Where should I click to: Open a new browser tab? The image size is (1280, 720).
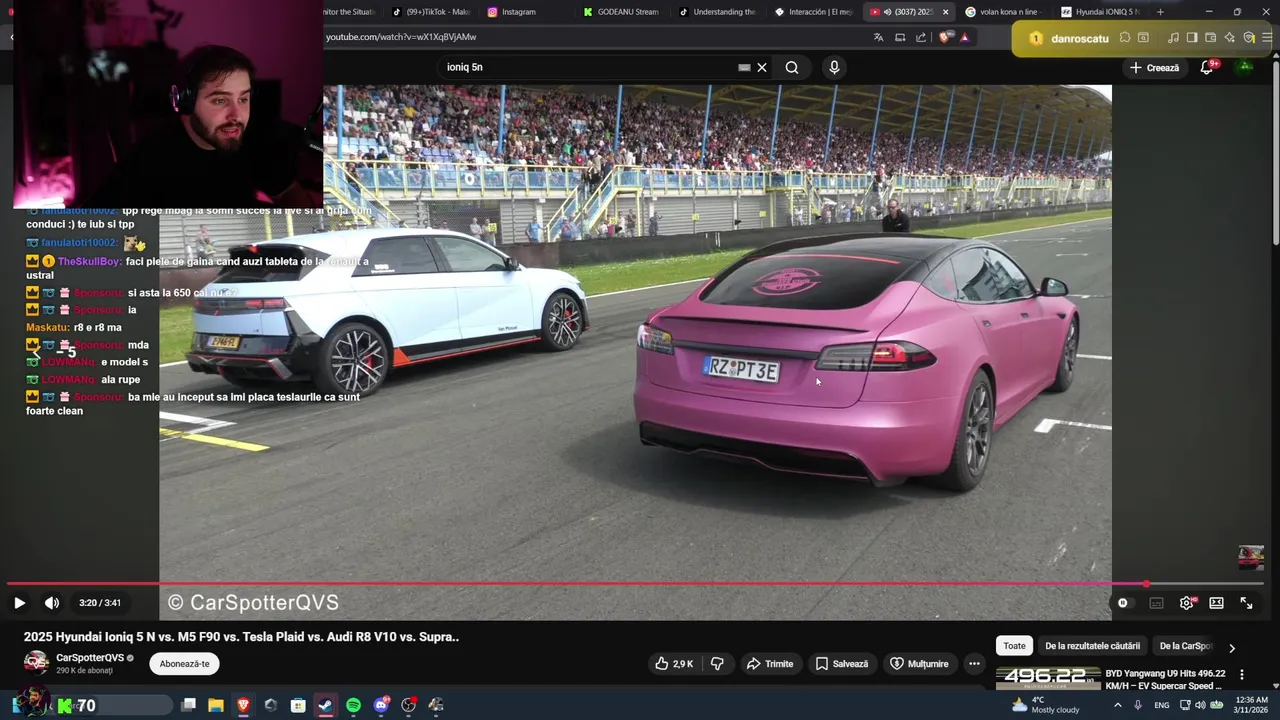(1160, 12)
